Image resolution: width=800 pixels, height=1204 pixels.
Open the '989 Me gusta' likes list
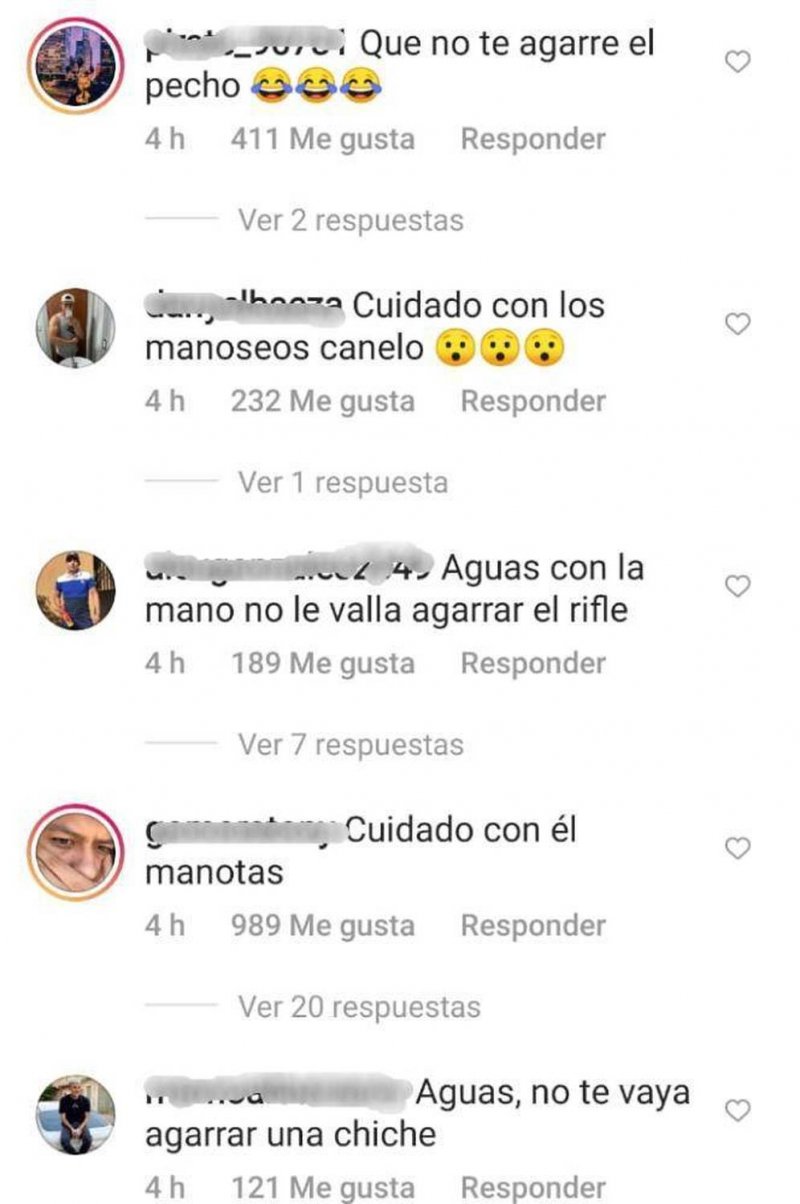click(x=322, y=925)
